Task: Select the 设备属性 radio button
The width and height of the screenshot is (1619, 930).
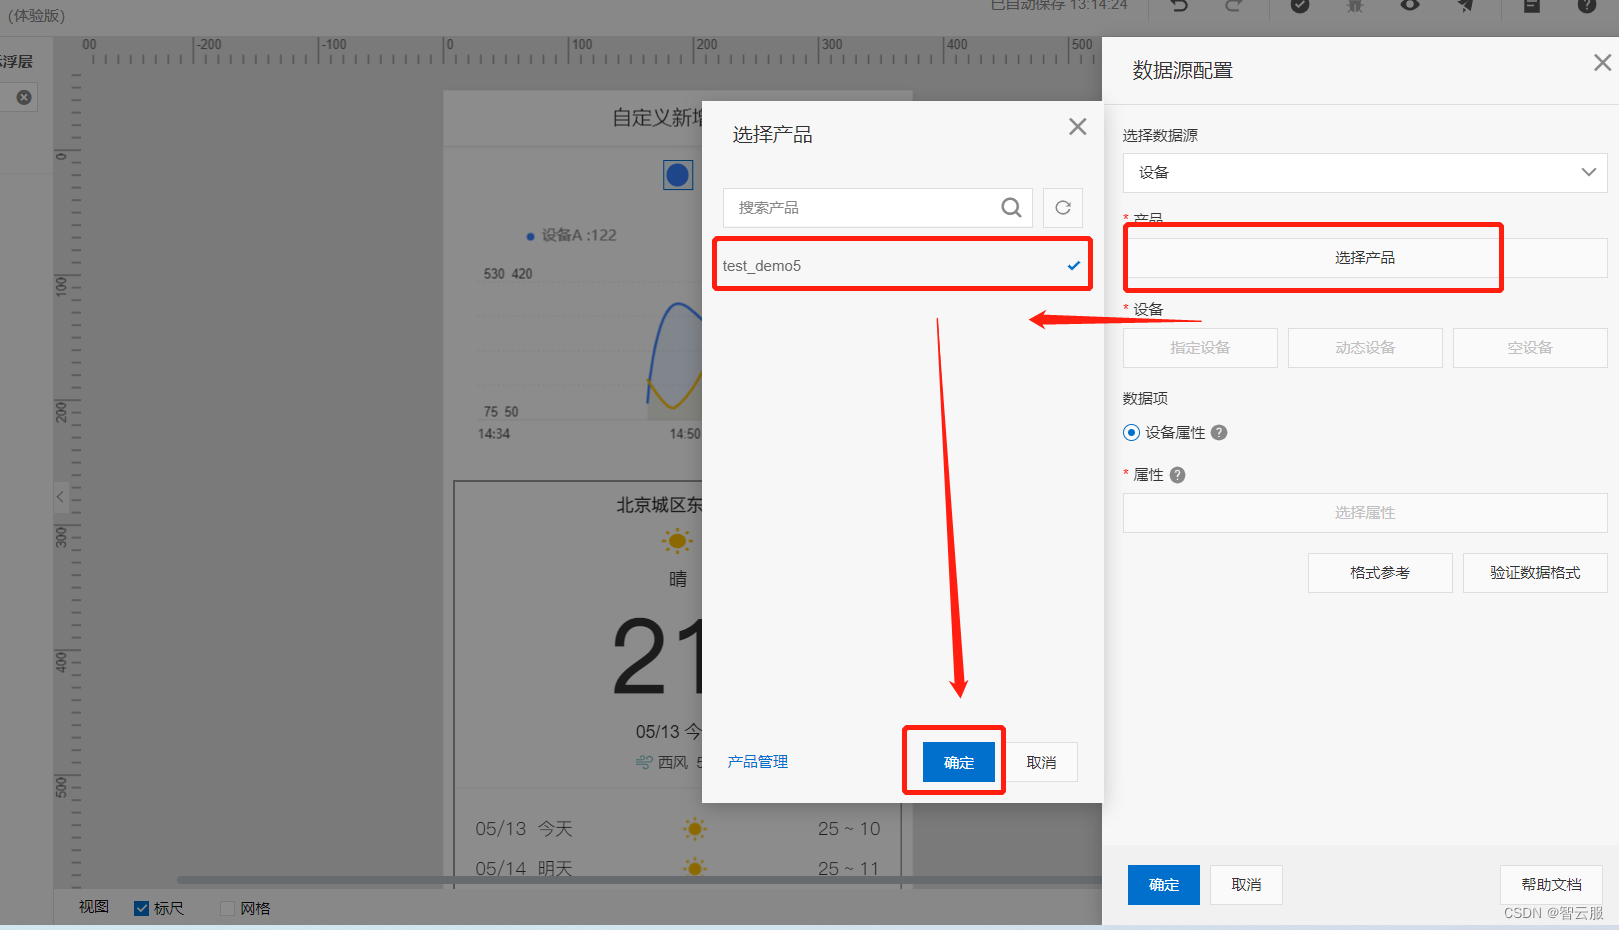Action: pos(1131,432)
